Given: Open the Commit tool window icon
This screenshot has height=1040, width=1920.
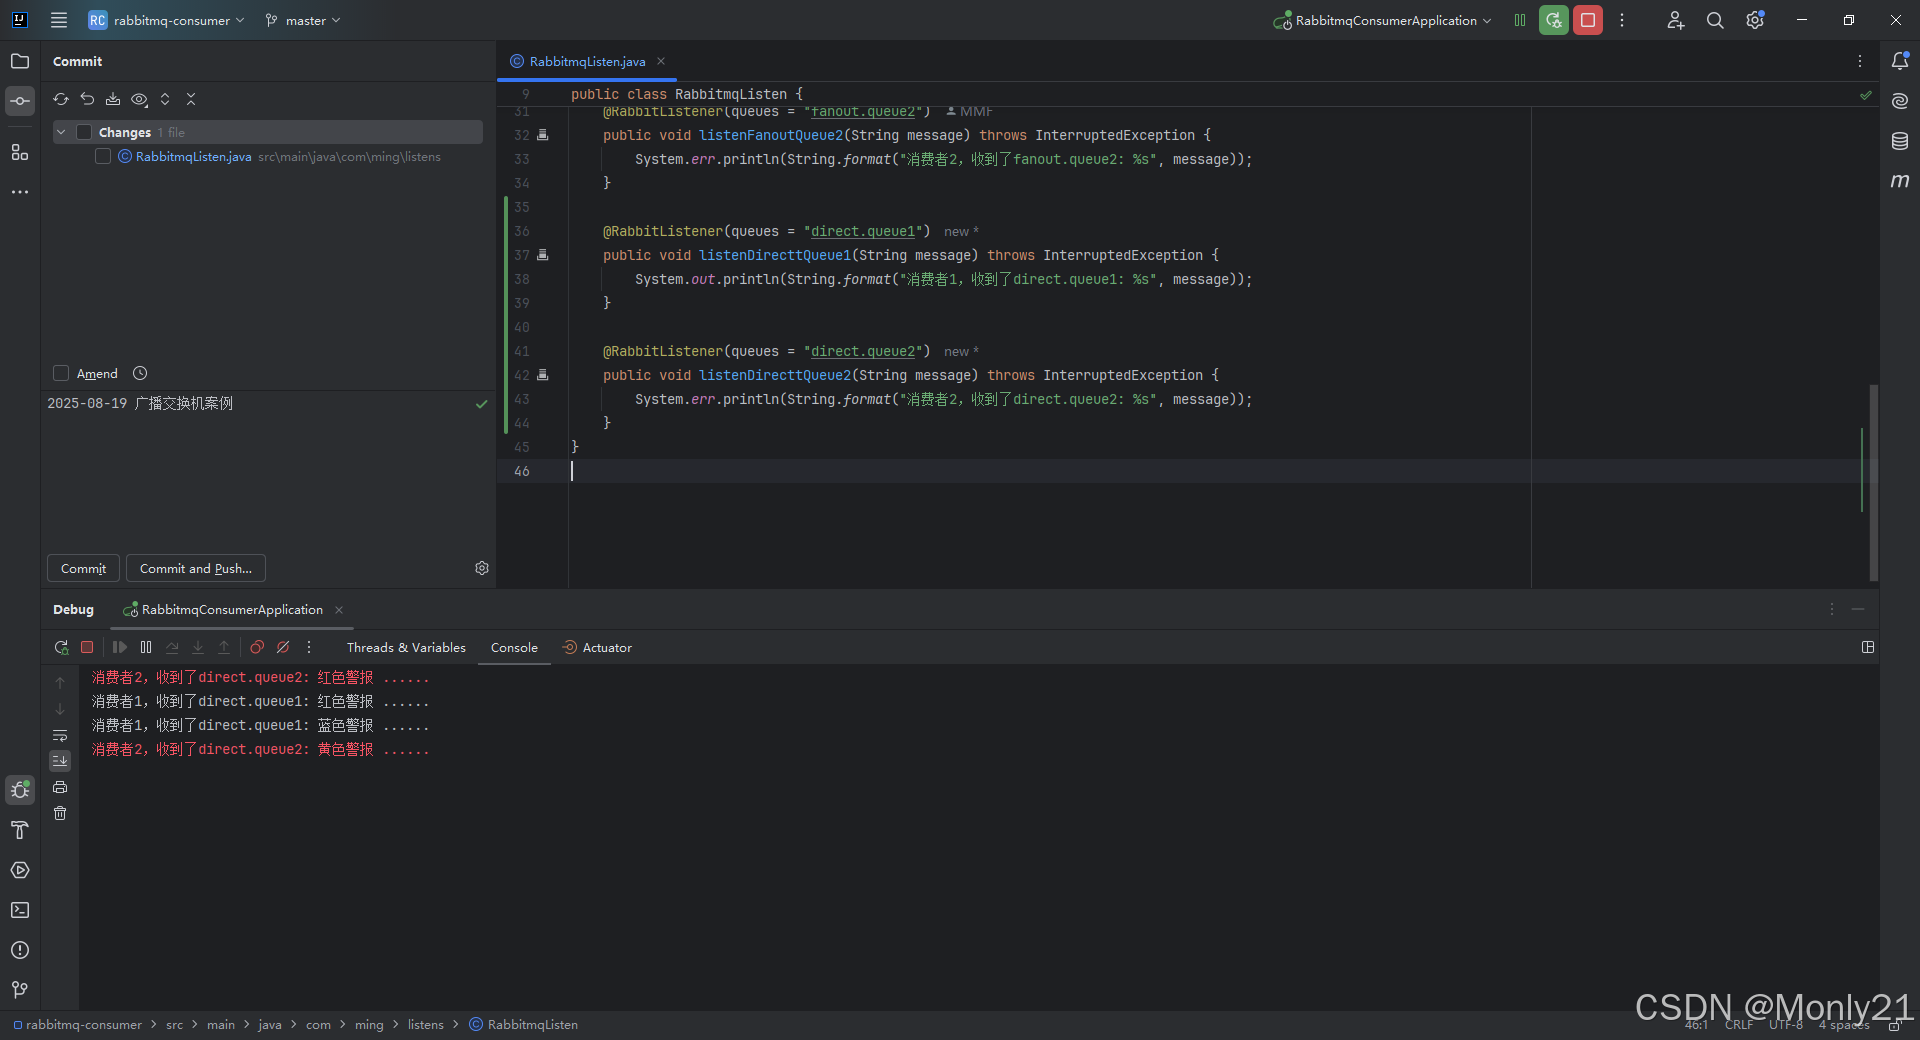Looking at the screenshot, I should [20, 101].
